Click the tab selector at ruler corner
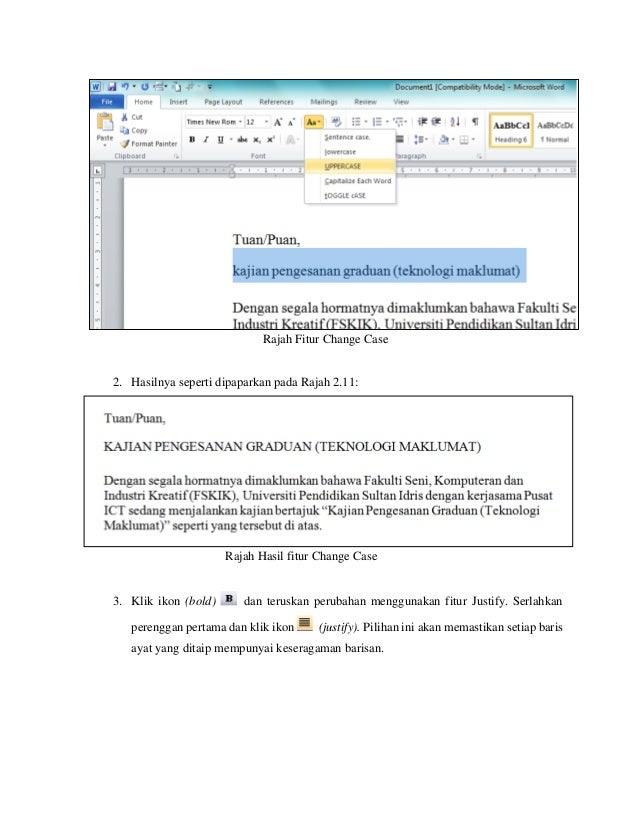 tap(97, 170)
